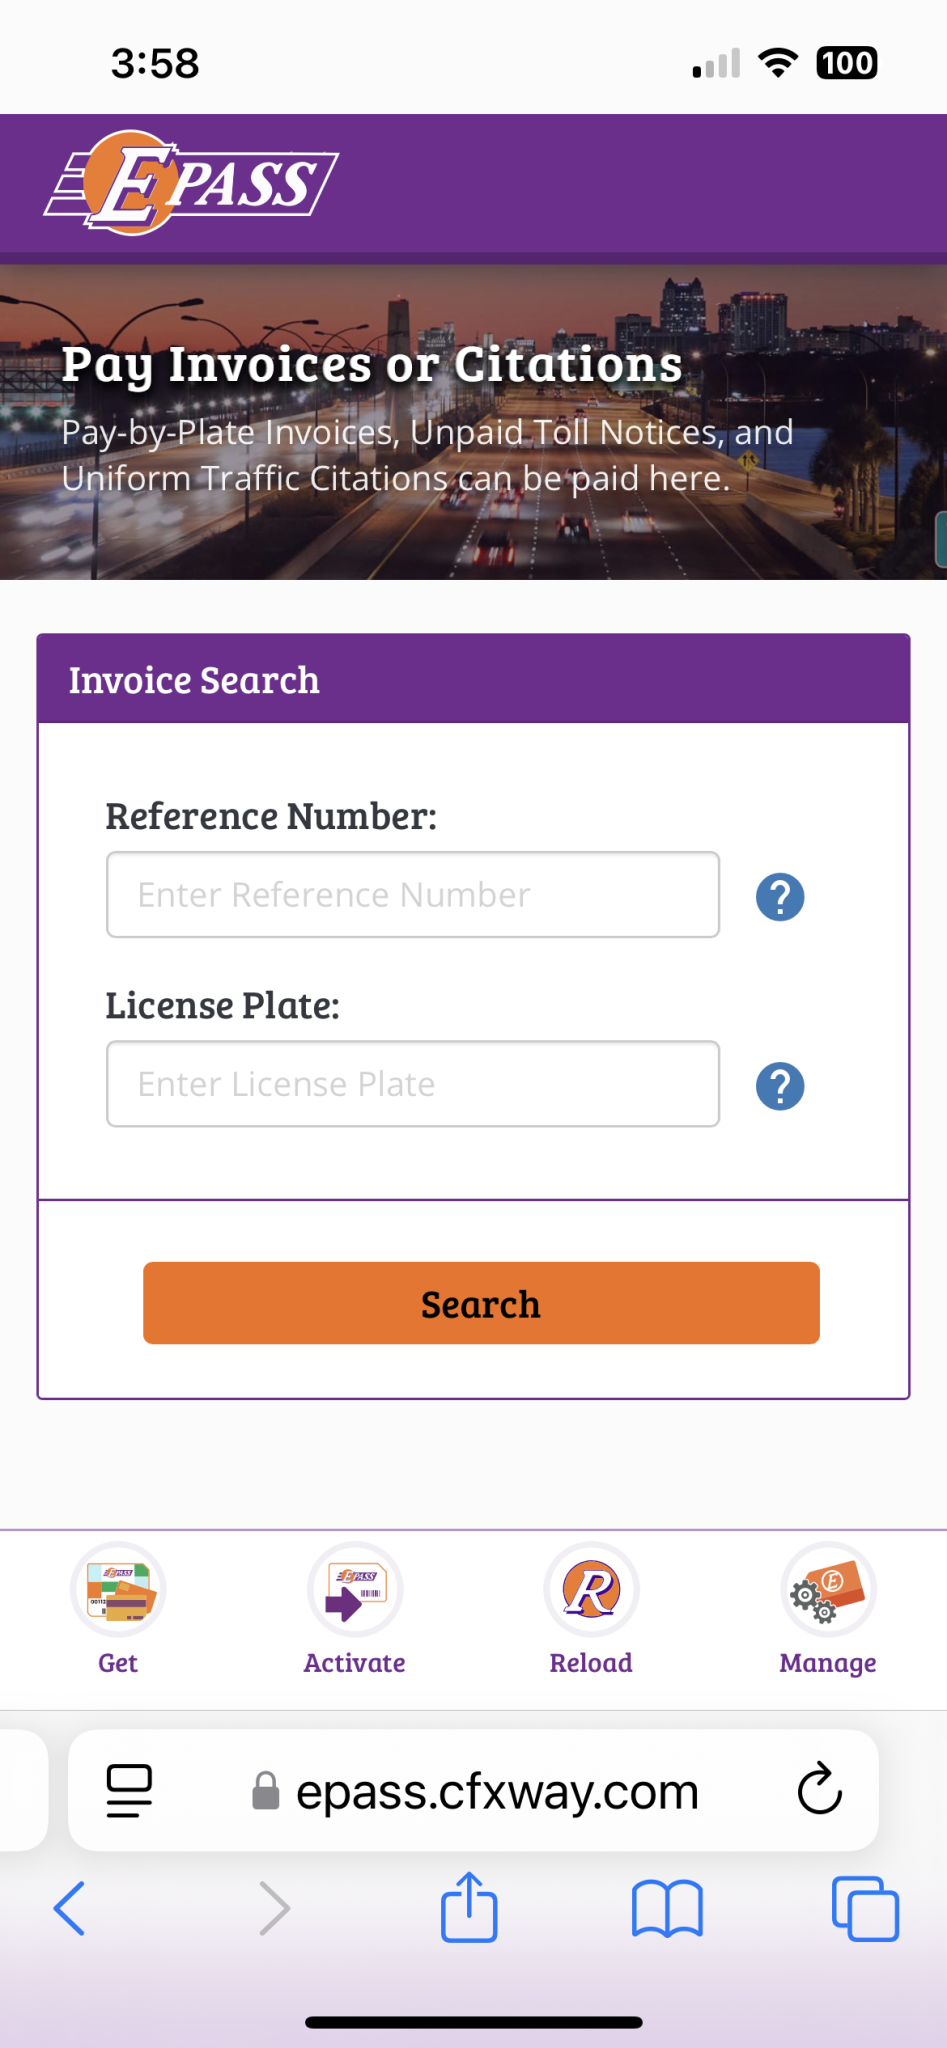Viewport: 947px width, 2048px height.
Task: Tap the Manage account gears icon
Action: point(828,1590)
